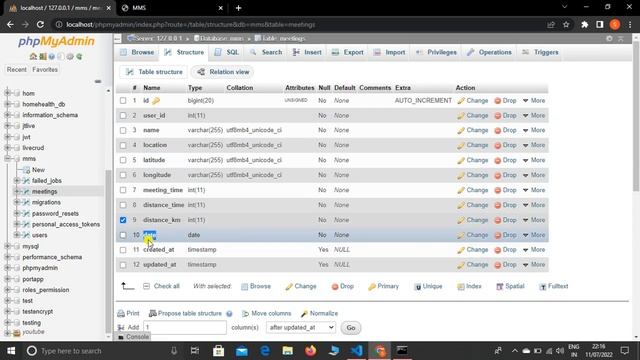Screen dimensions: 640x360
Task: Uncheck the distance_km column checkbox
Action: (x=123, y=220)
